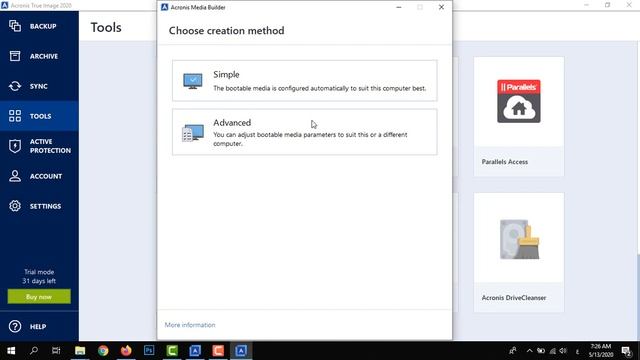Click the Buy now button
Image resolution: width=640 pixels, height=360 pixels.
[39, 297]
